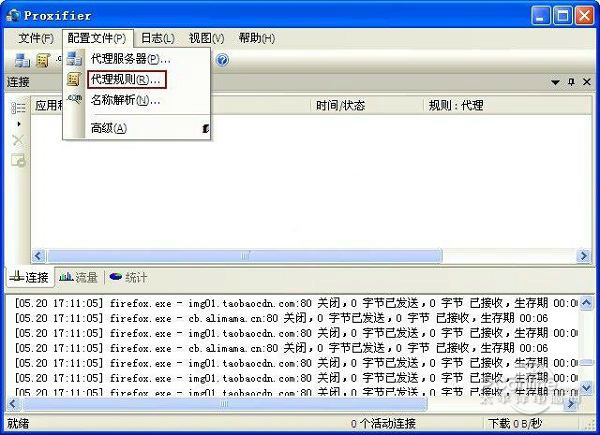The height and width of the screenshot is (435, 600).
Task: Open the 连接 panel dropdown arrow
Action: 555,82
